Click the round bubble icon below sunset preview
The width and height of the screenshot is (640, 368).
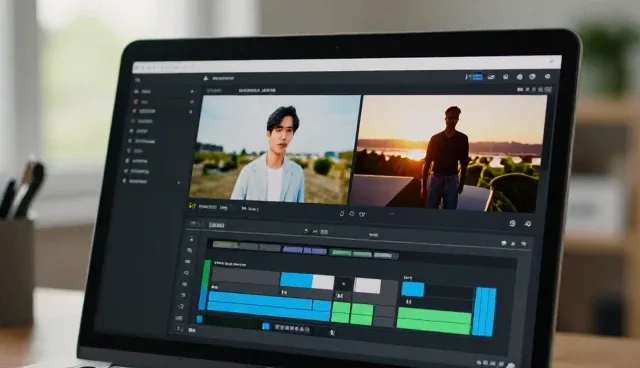coord(513,223)
